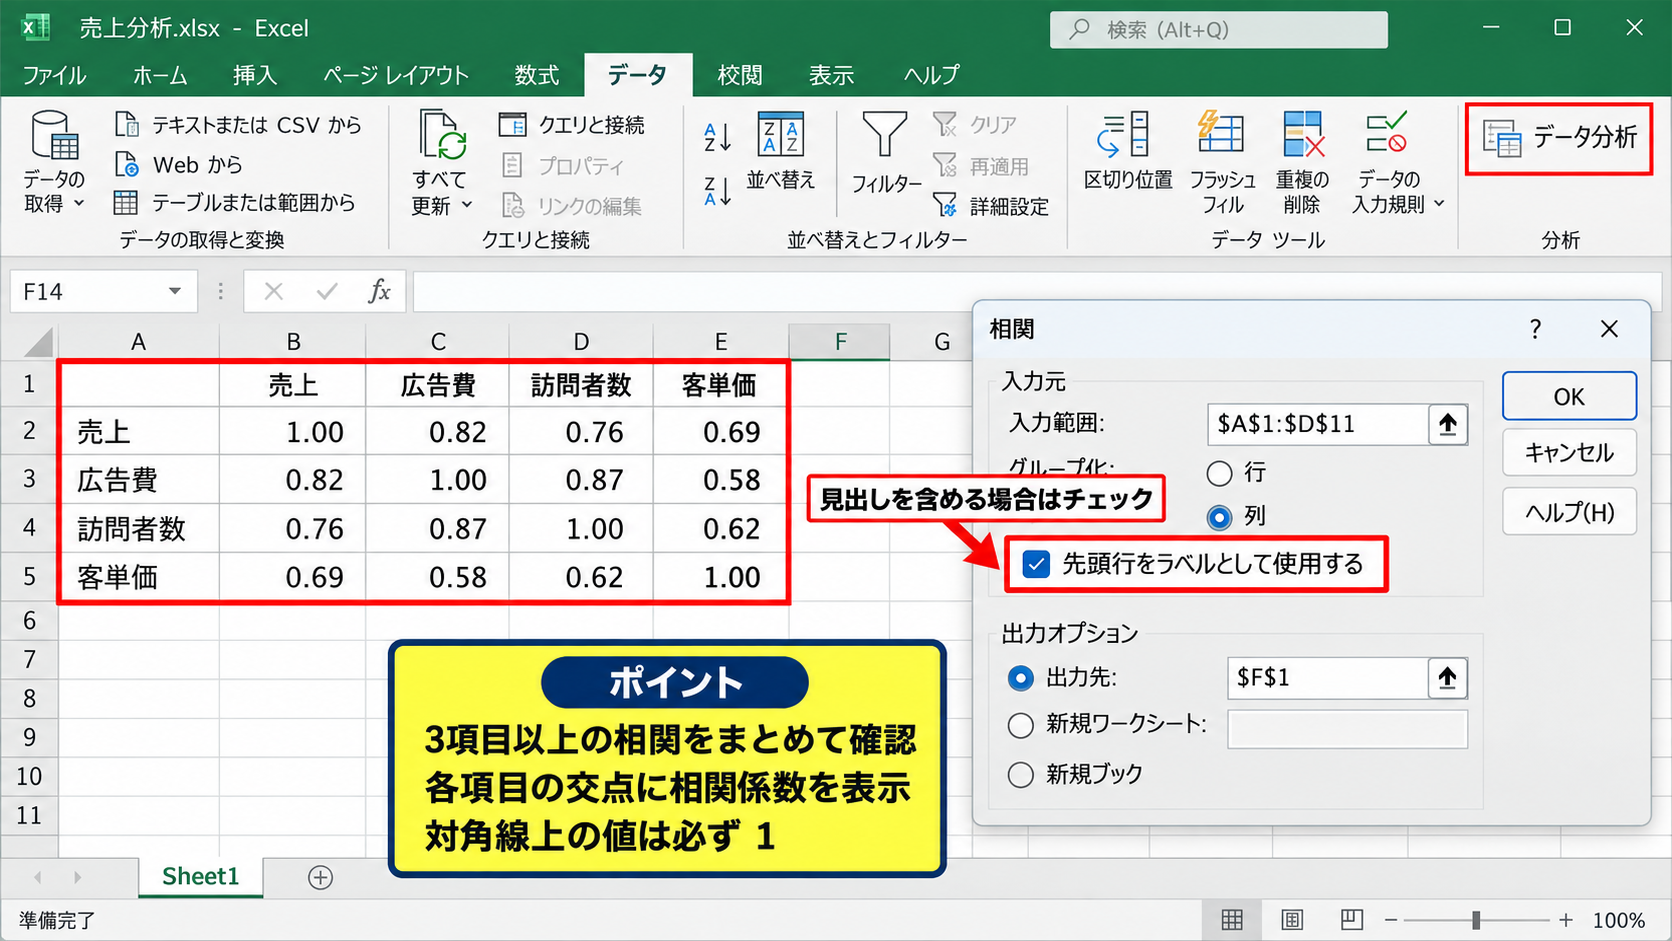Open the 並べ替え sort dialog
Screen dimensions: 1672x941
[x=781, y=150]
